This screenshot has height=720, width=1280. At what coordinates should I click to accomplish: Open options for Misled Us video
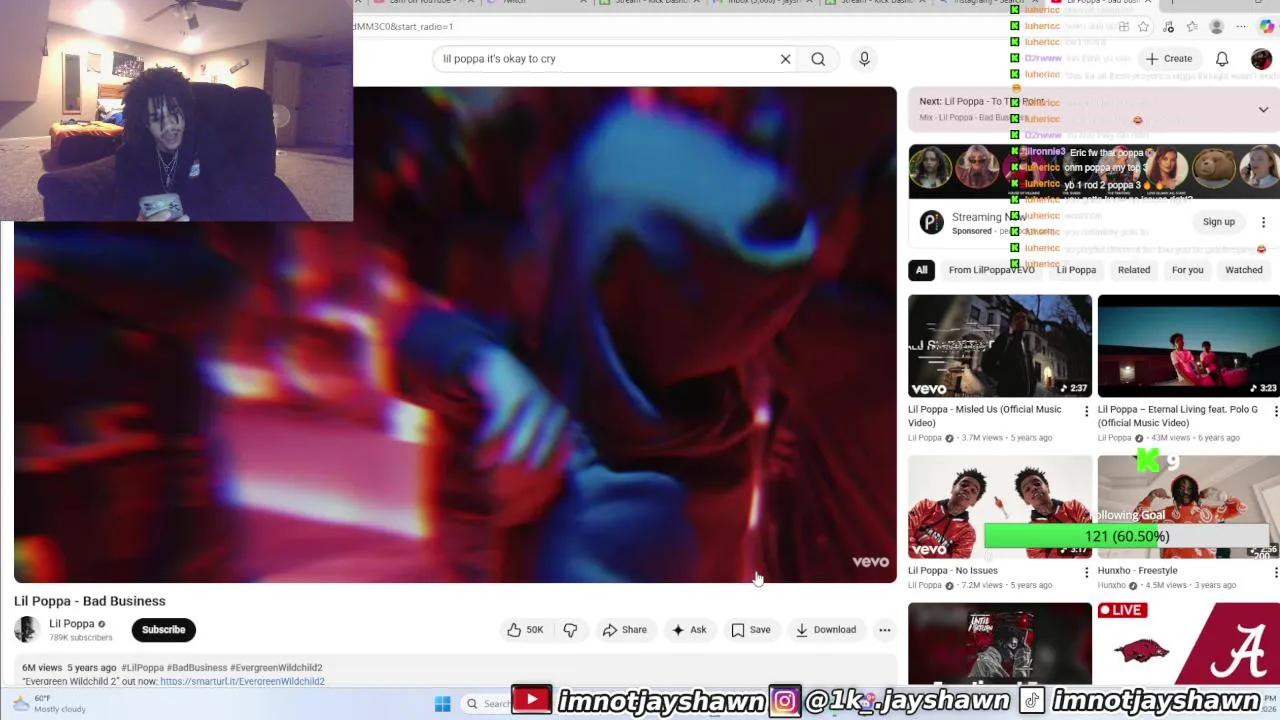(1086, 410)
